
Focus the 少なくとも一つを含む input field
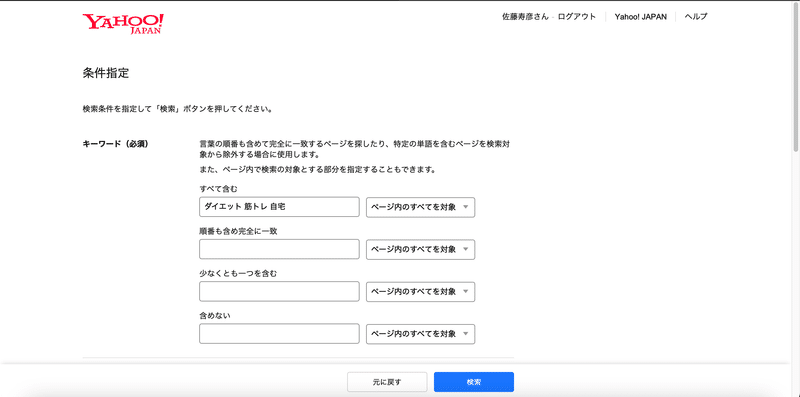(x=279, y=292)
